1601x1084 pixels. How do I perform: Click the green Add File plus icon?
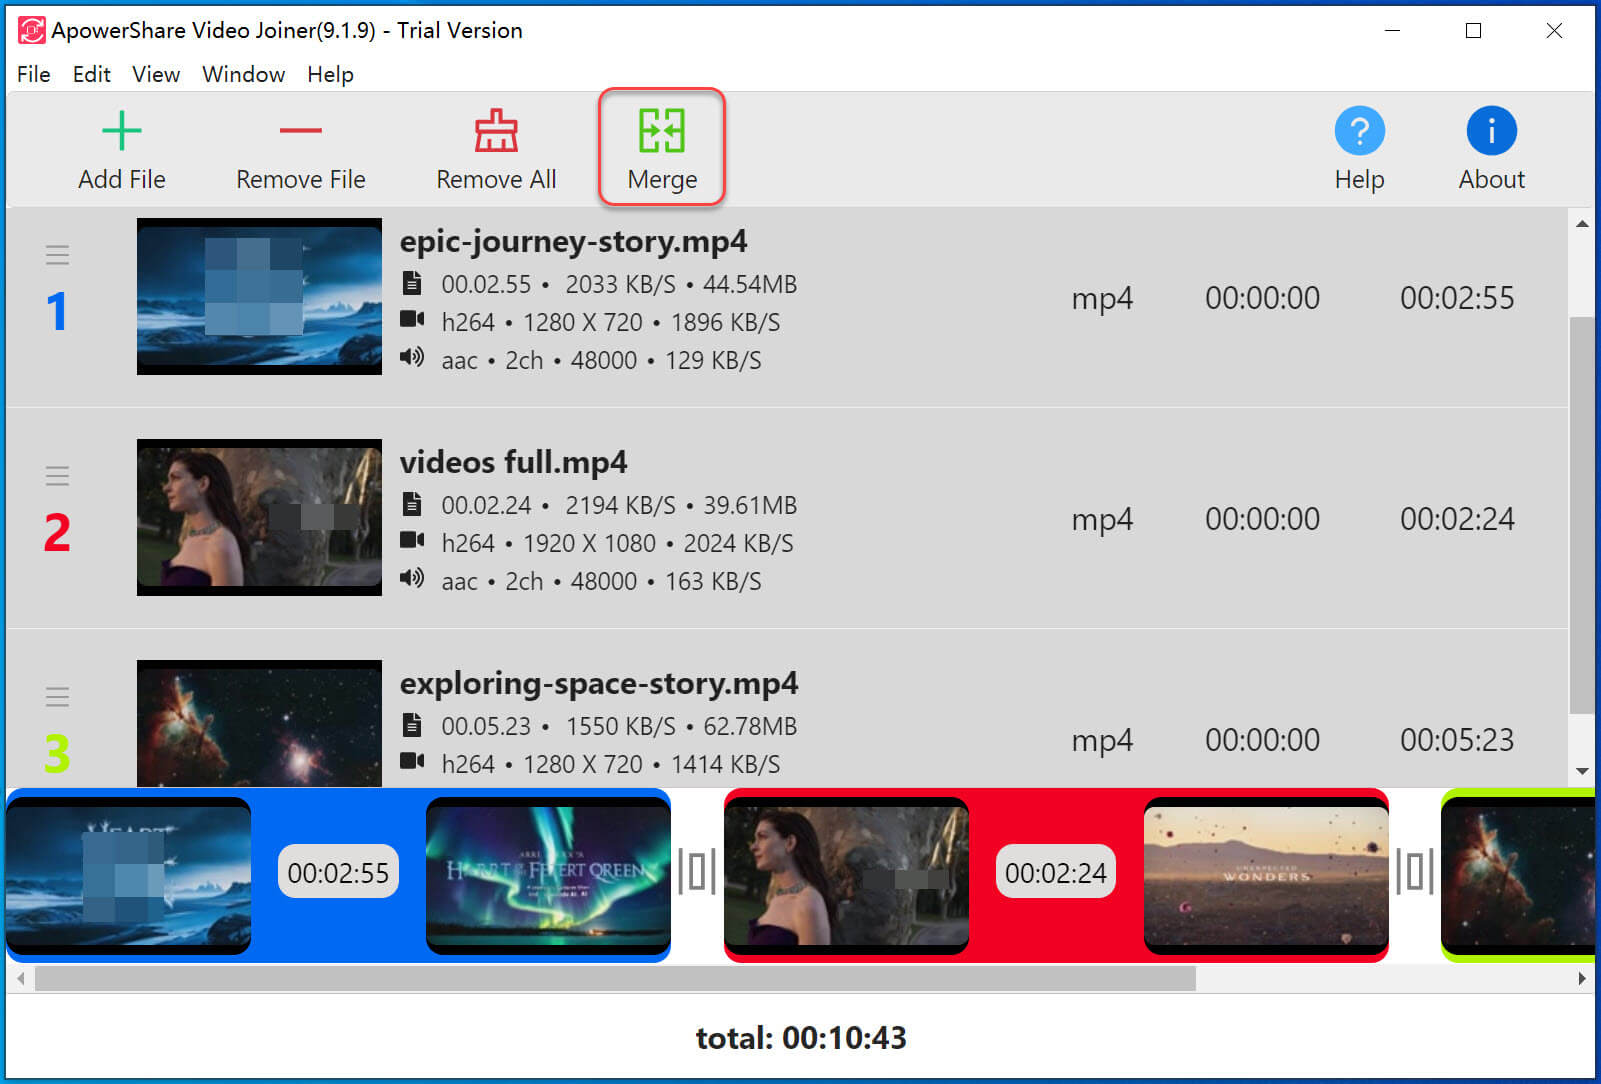pyautogui.click(x=122, y=131)
